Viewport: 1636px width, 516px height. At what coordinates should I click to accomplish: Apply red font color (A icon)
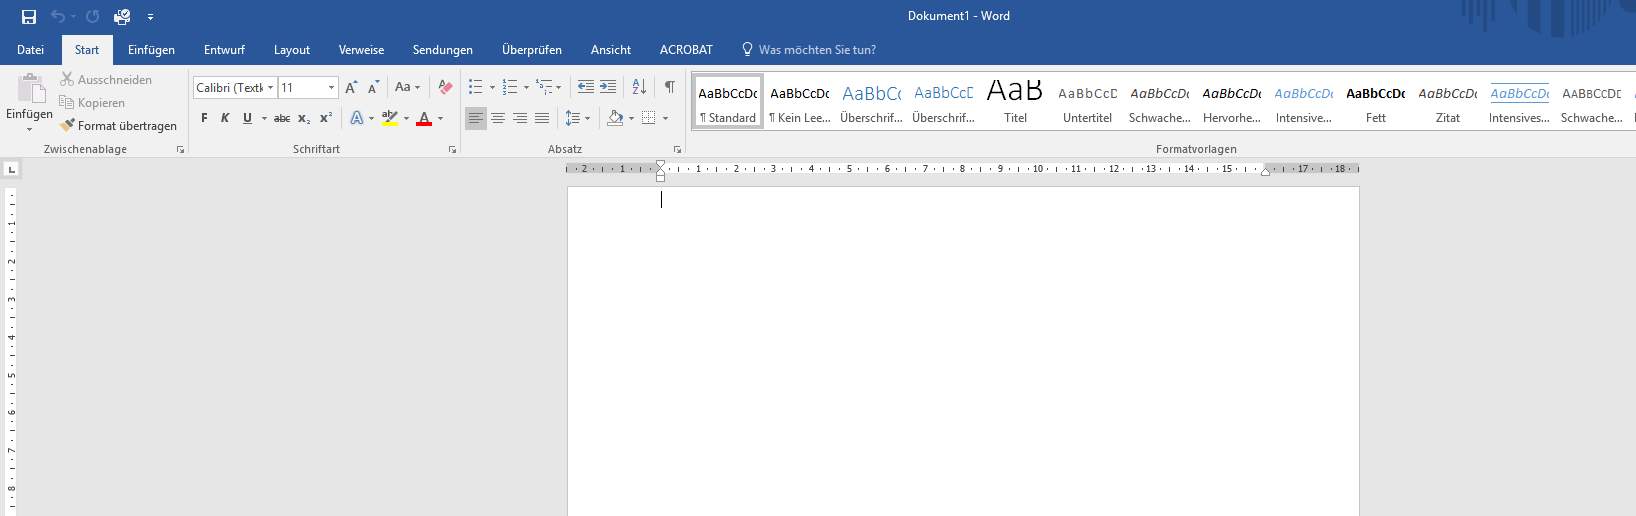click(x=424, y=118)
